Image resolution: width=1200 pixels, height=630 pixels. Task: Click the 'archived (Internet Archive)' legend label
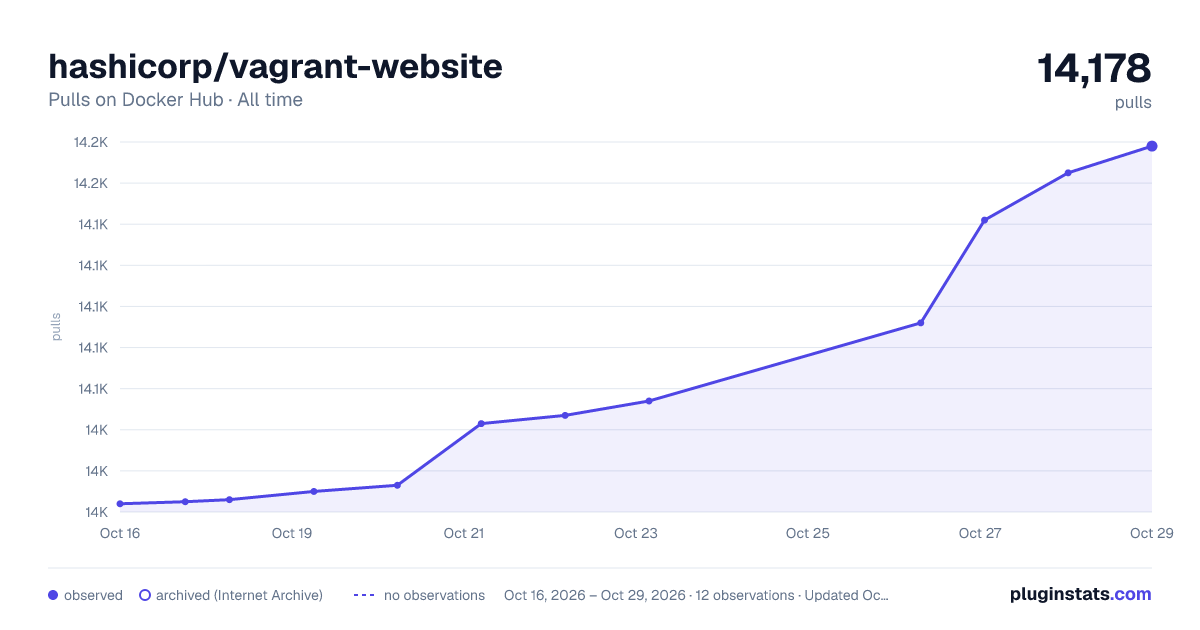(x=239, y=595)
